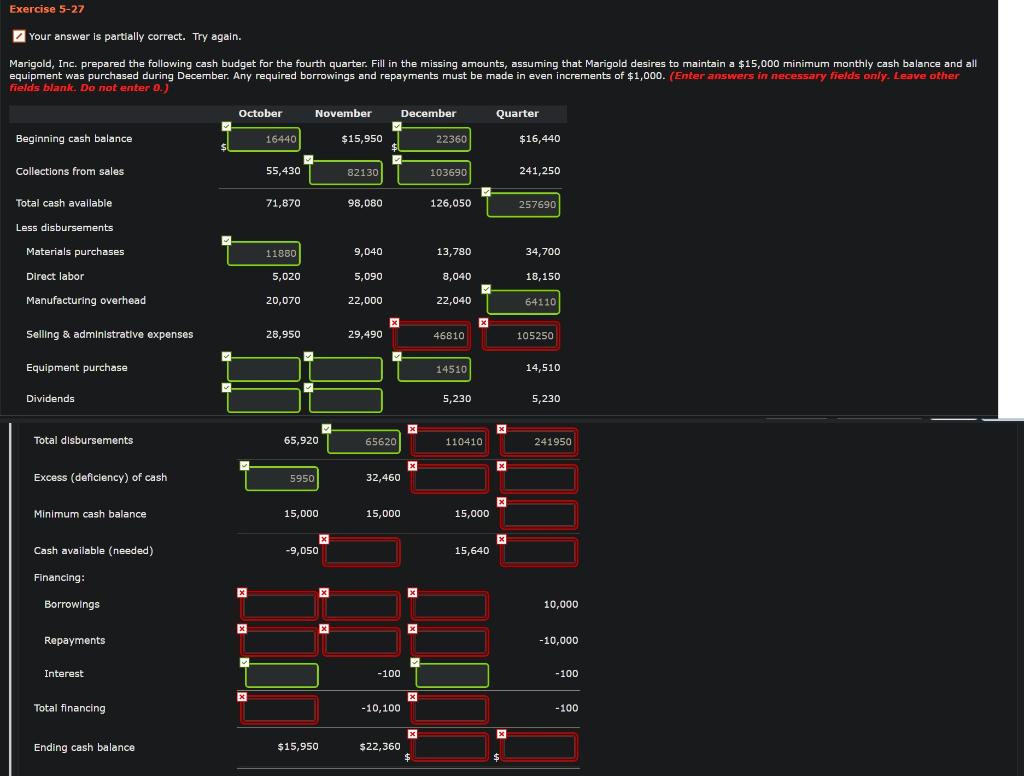
Task: Click the November cash available (needed) field
Action: 361,552
